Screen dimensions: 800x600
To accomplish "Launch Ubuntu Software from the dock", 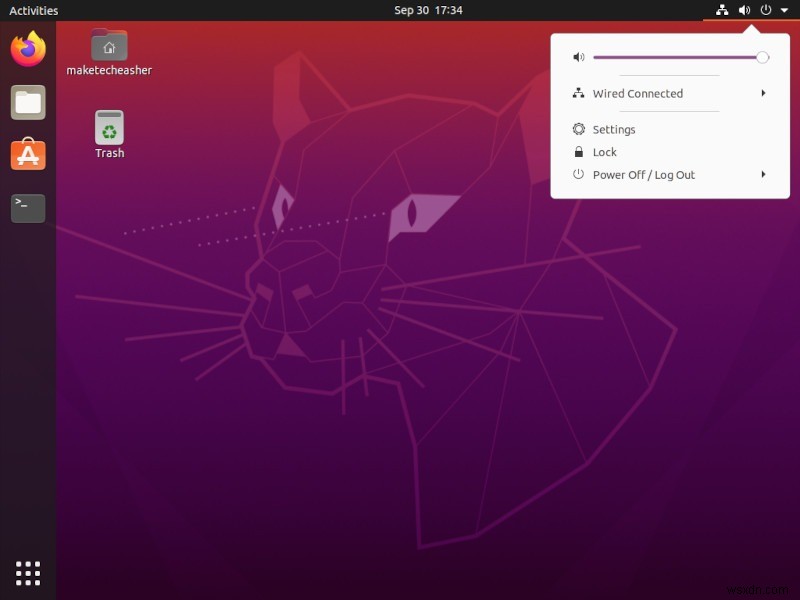I will point(27,155).
